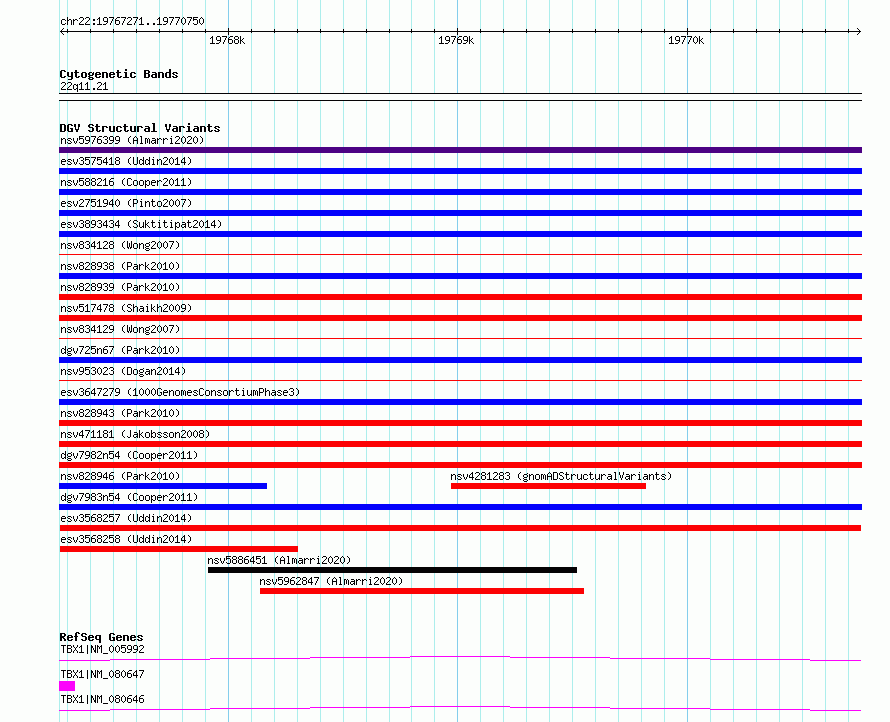The width and height of the screenshot is (890, 722).
Task: Click the RefSeq Genes track header
Action: tap(101, 637)
